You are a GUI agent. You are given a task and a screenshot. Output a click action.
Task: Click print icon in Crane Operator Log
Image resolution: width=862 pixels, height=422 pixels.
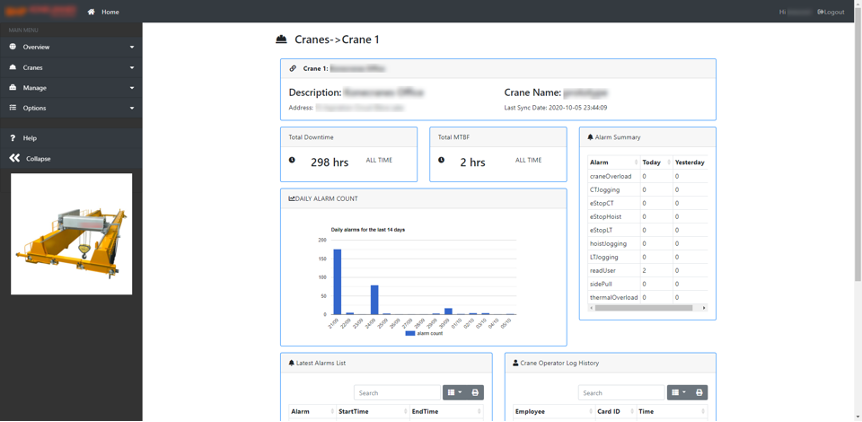699,393
